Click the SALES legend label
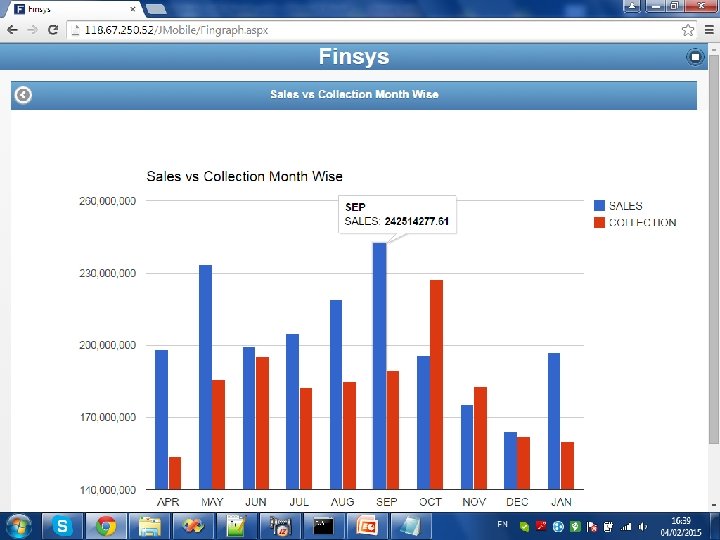The height and width of the screenshot is (540, 720). 625,206
